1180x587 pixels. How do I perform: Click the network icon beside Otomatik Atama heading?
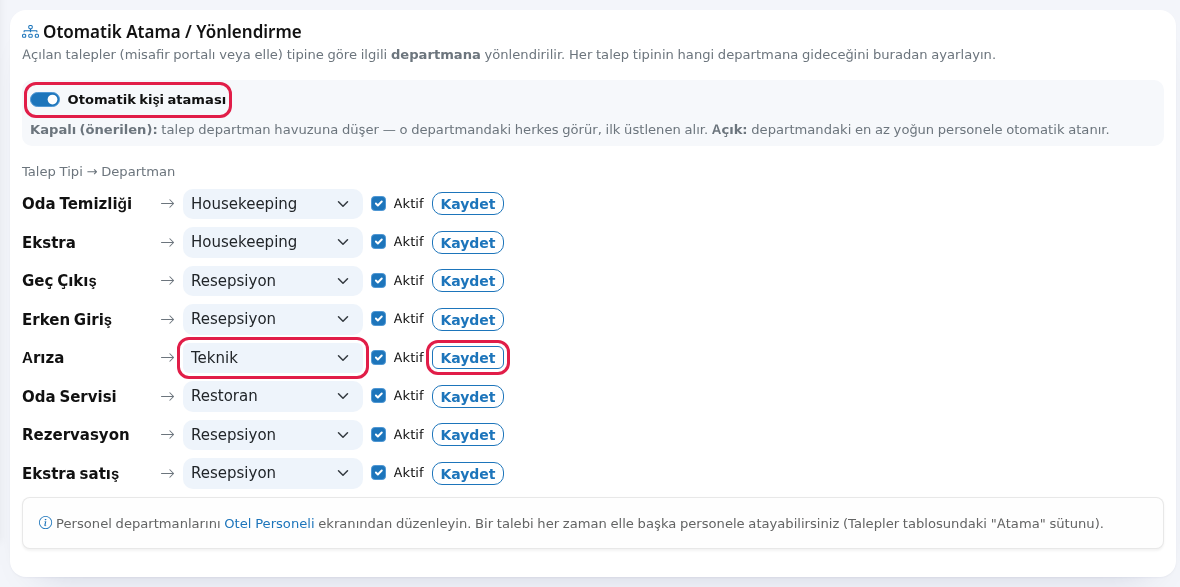click(x=30, y=32)
